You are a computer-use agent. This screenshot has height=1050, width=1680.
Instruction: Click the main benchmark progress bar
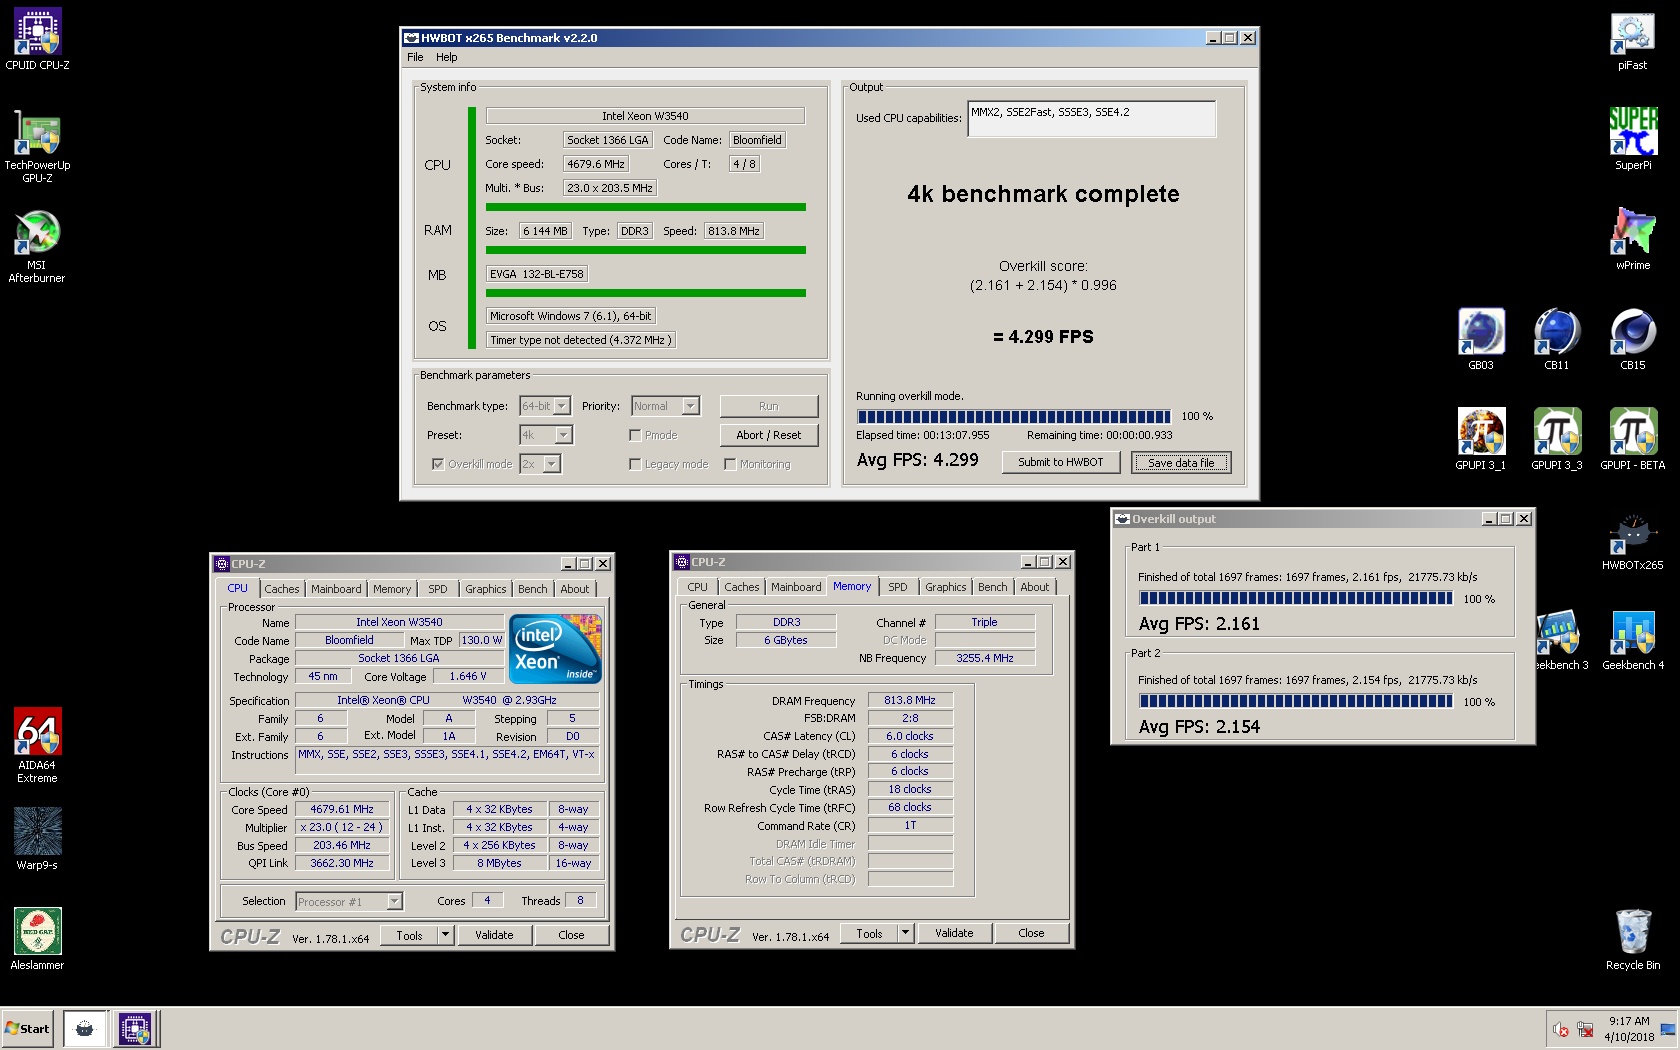[1013, 417]
